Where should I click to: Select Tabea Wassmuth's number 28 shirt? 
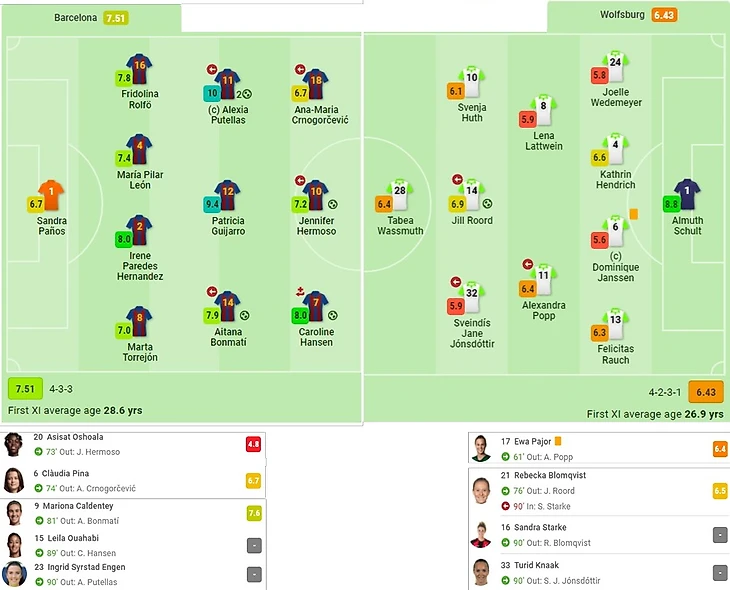tap(399, 193)
